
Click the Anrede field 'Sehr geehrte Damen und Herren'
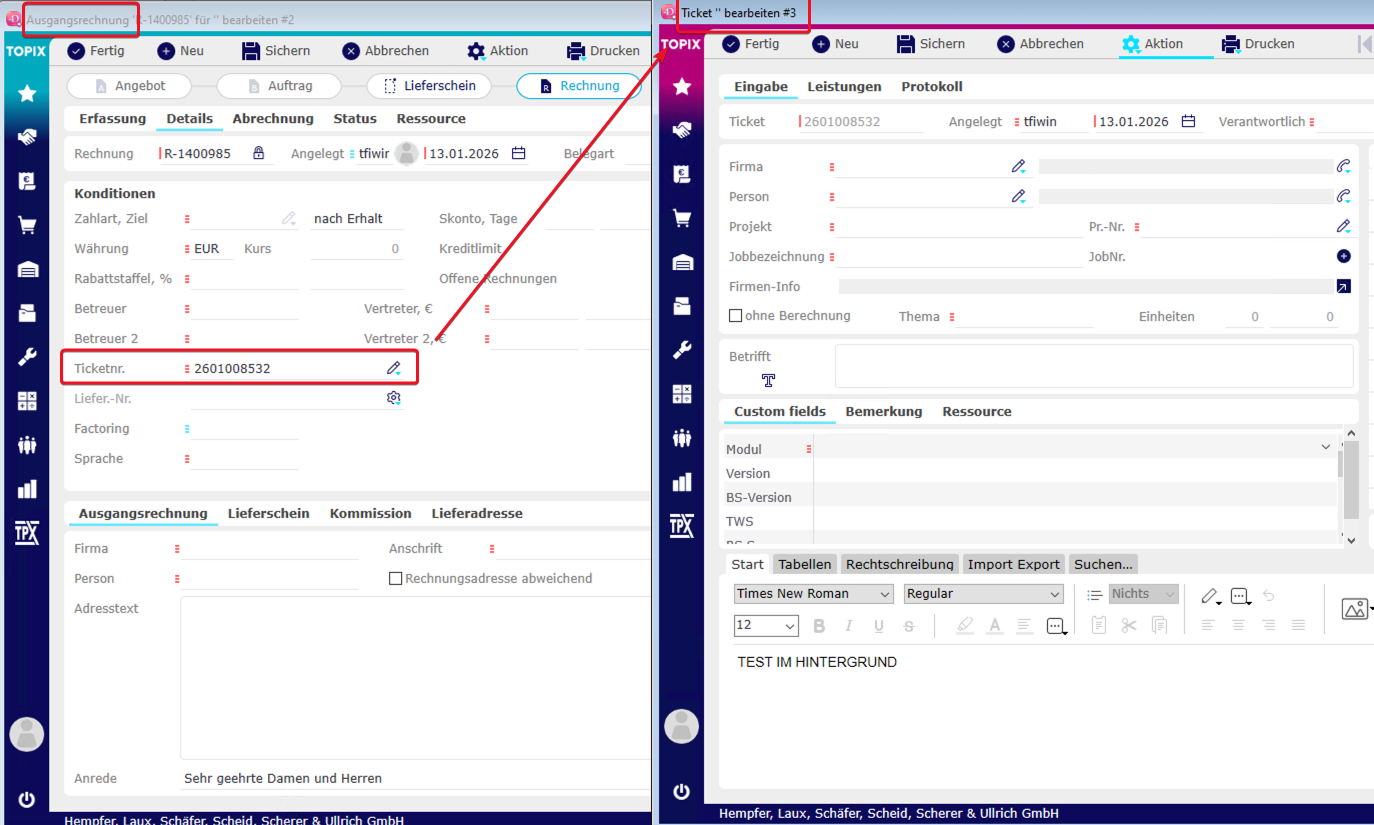[415, 779]
